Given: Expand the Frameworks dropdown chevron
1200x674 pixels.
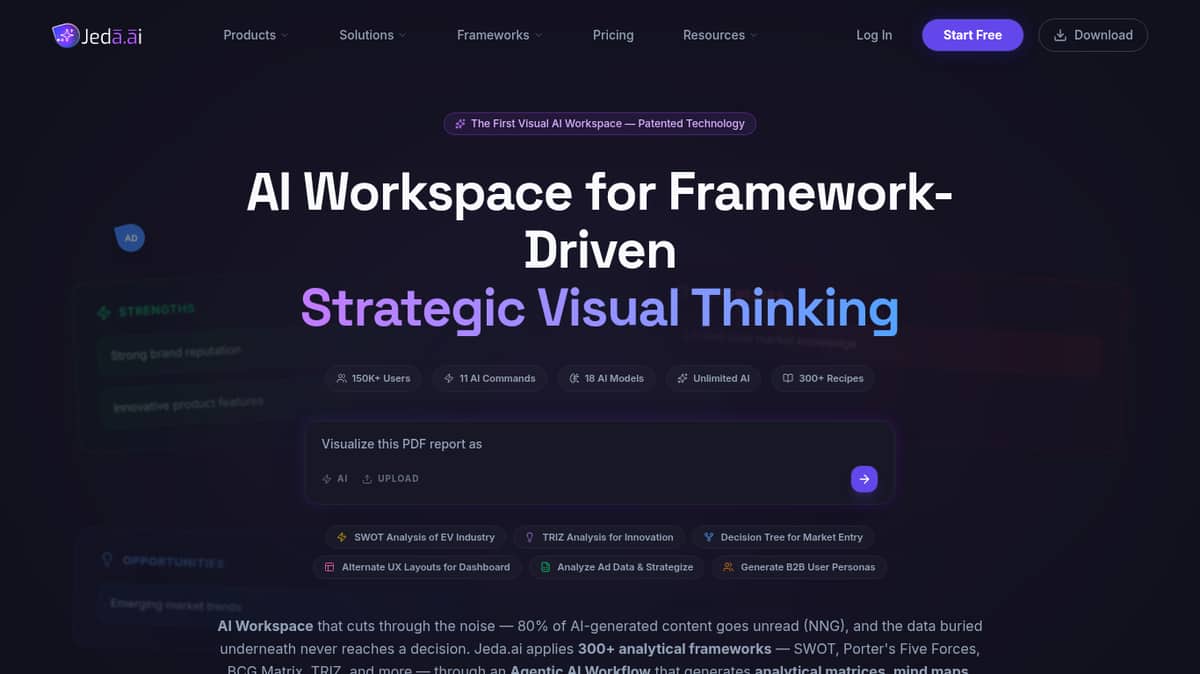Looking at the screenshot, I should click(538, 35).
